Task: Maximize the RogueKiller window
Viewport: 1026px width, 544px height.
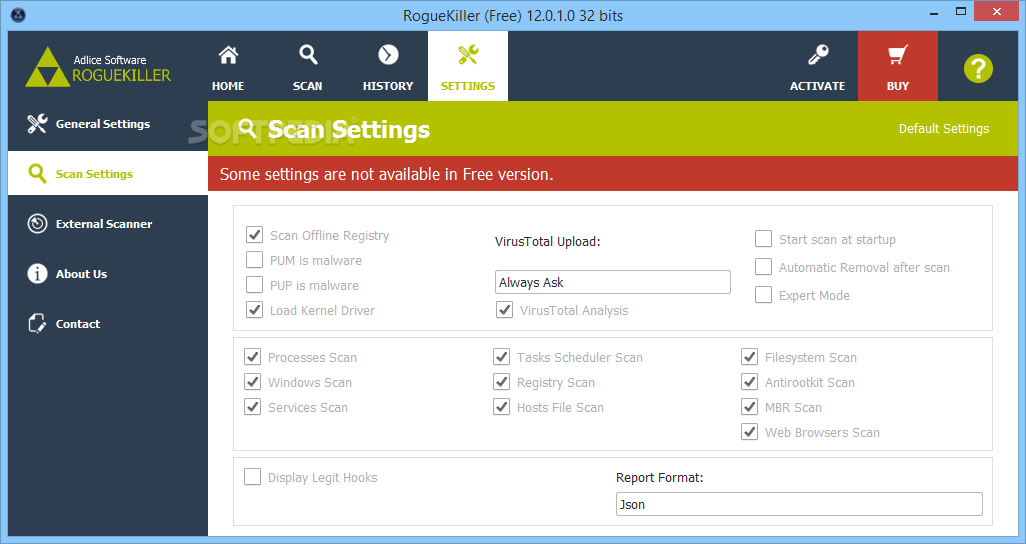Action: point(961,11)
